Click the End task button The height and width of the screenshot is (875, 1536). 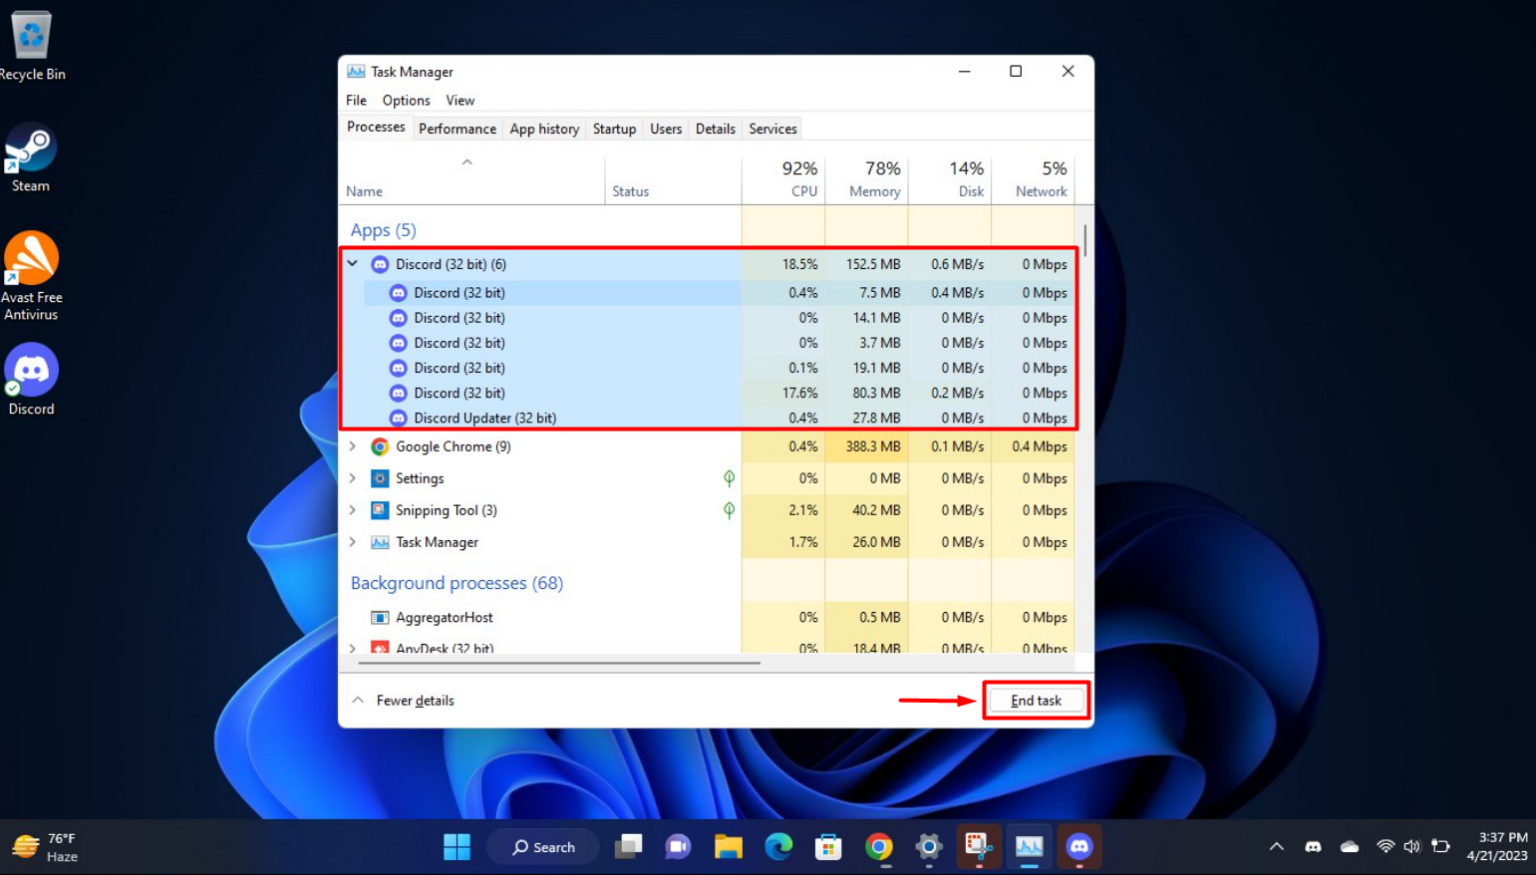1036,700
